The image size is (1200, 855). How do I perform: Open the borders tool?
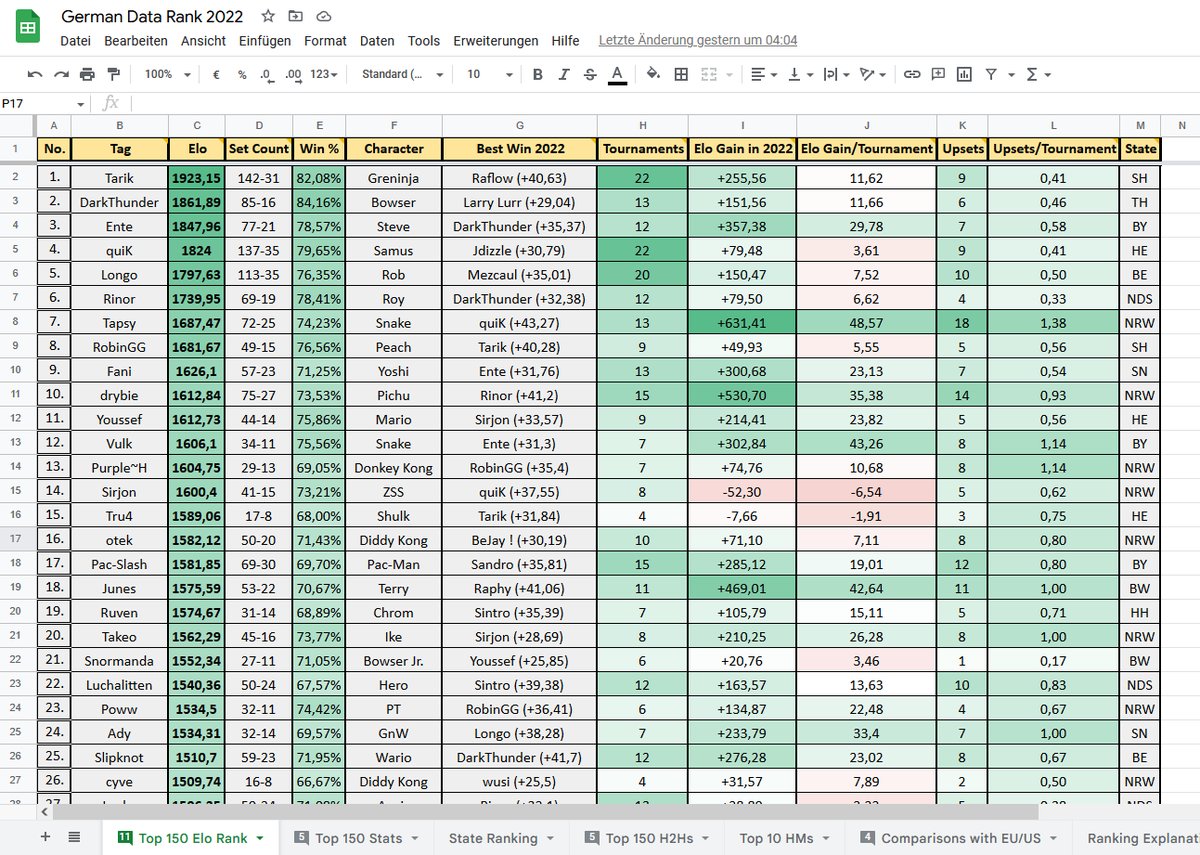click(x=682, y=74)
